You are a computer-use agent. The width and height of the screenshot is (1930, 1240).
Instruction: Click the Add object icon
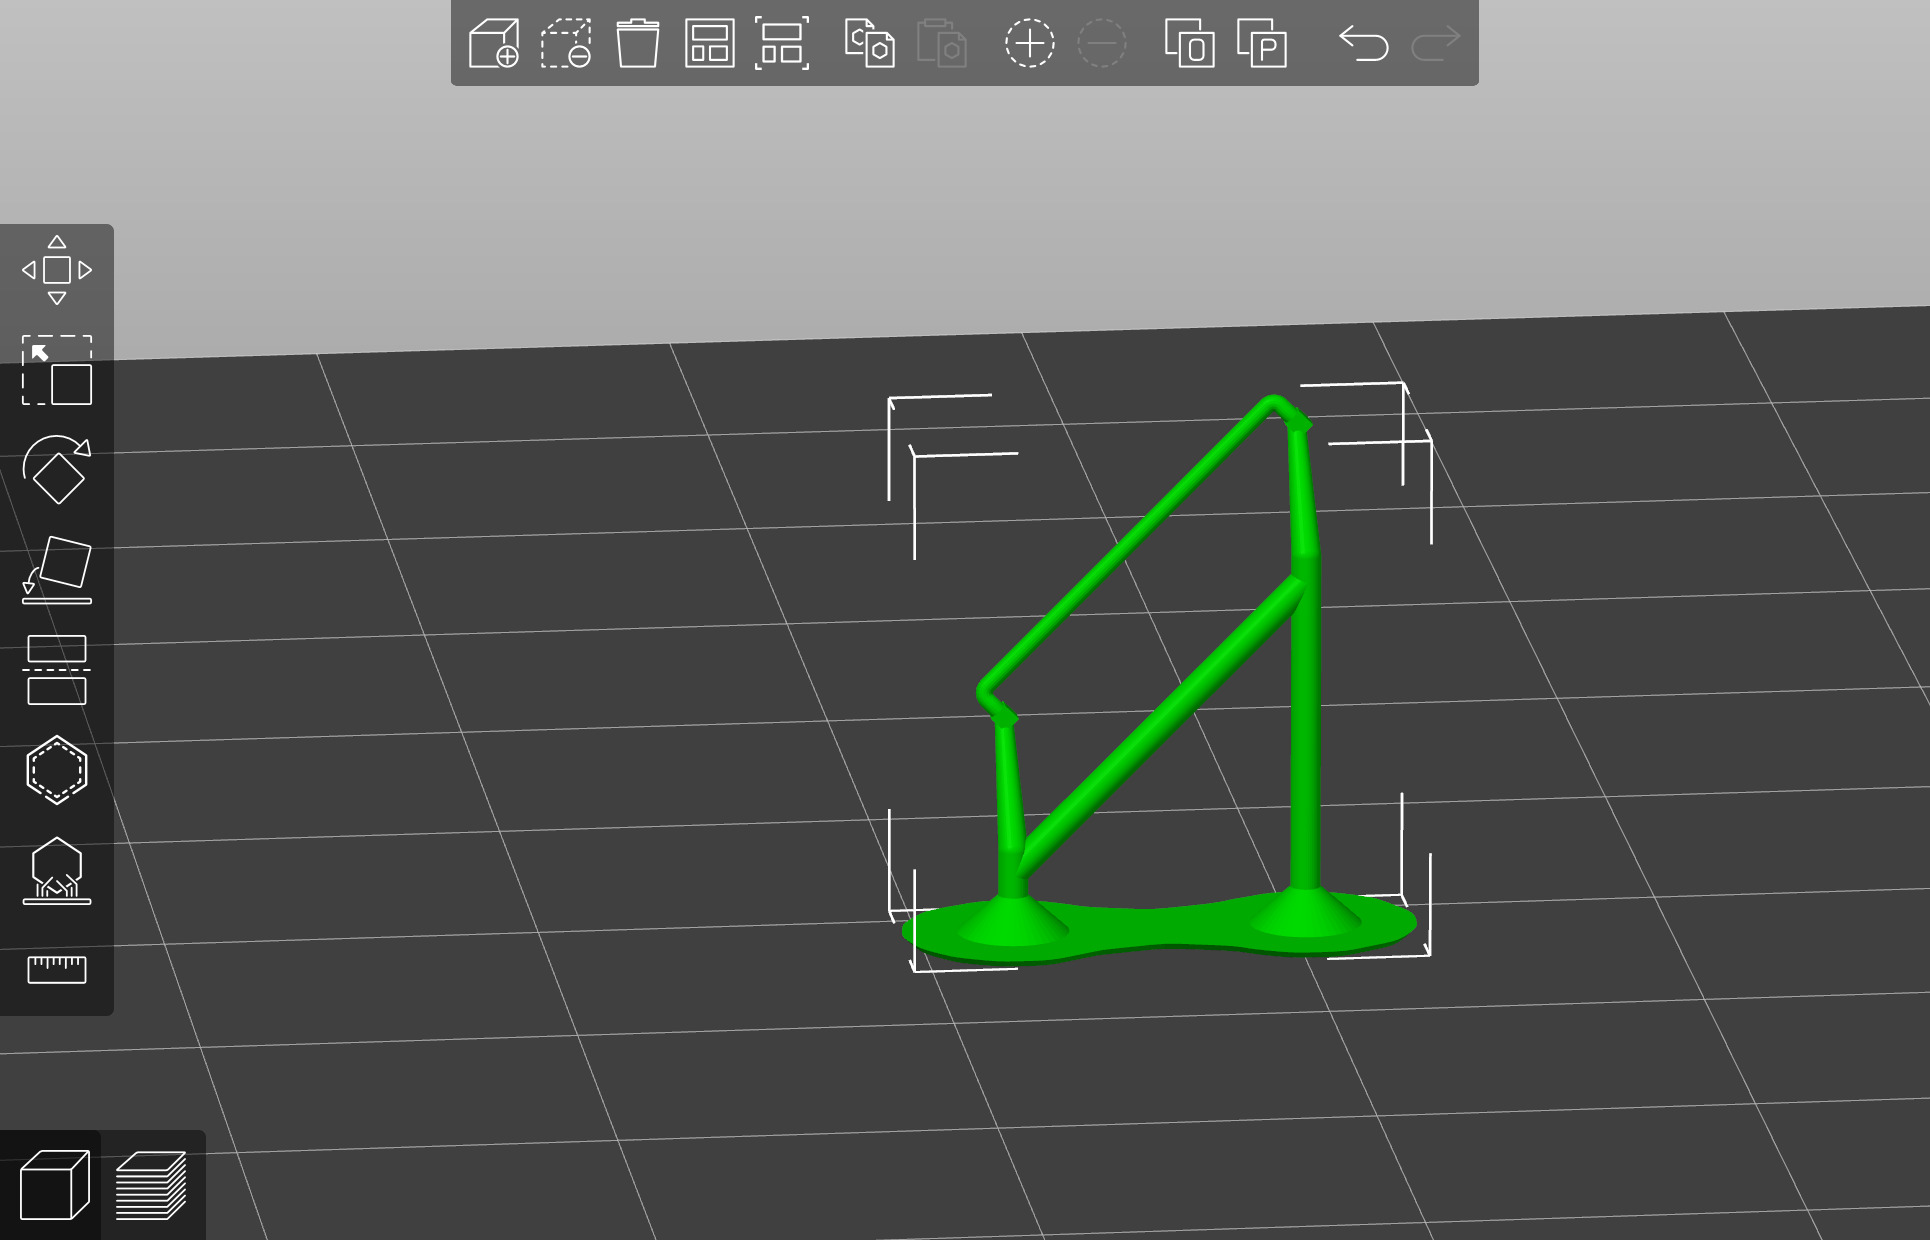(494, 44)
